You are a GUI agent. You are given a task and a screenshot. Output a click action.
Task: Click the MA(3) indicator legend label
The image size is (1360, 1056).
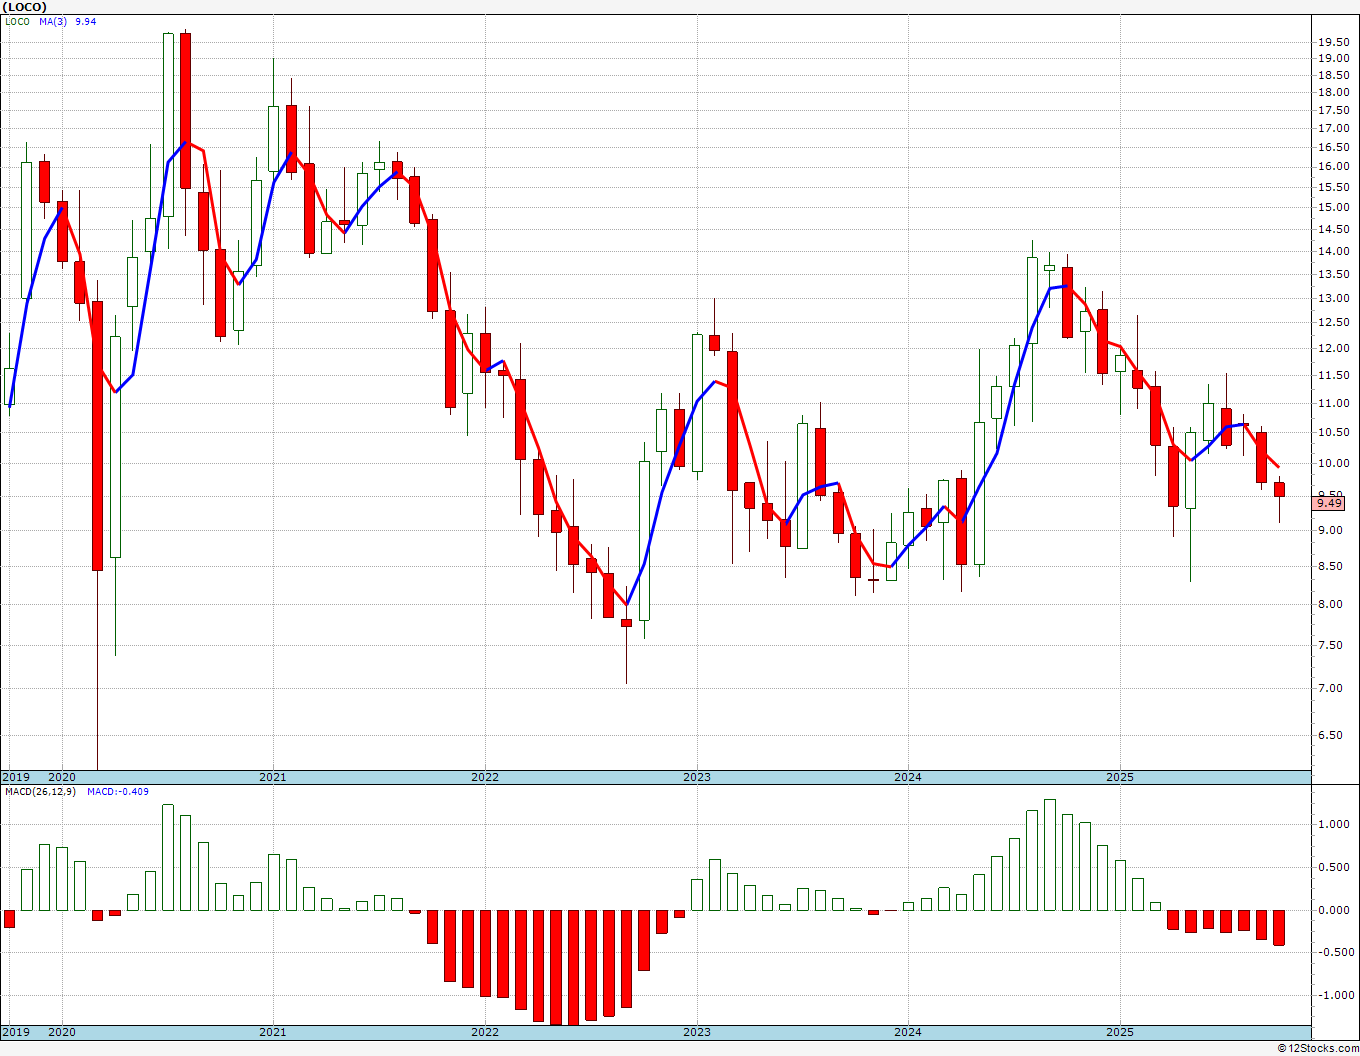[53, 21]
